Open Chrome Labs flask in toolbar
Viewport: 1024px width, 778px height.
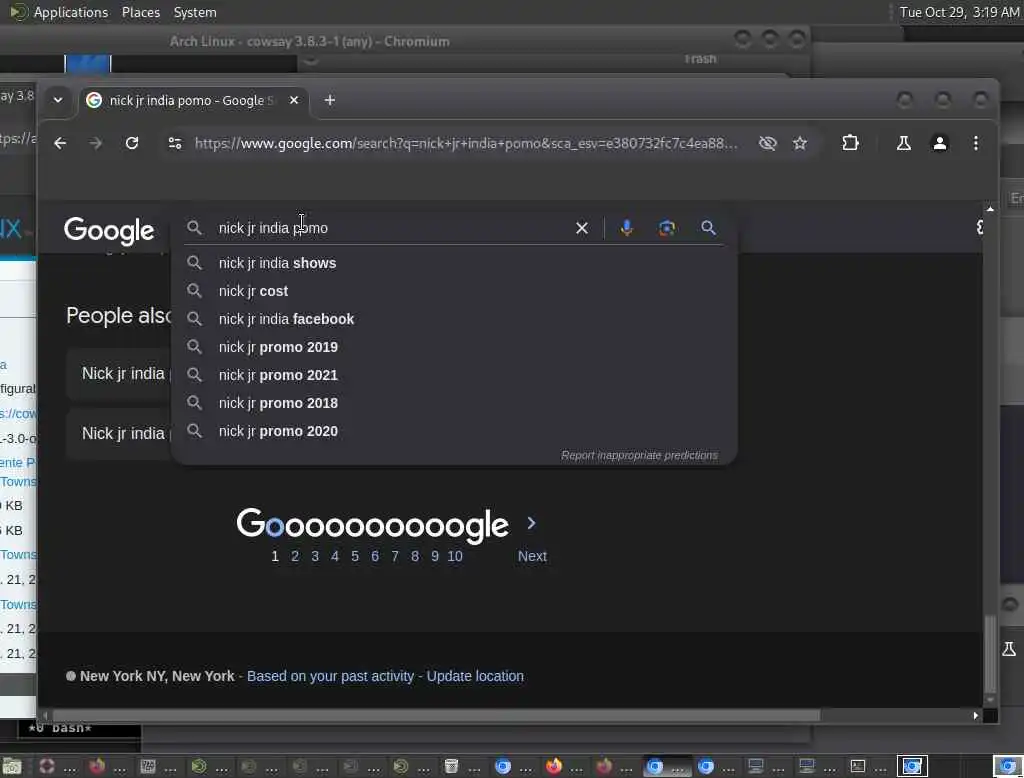click(904, 143)
